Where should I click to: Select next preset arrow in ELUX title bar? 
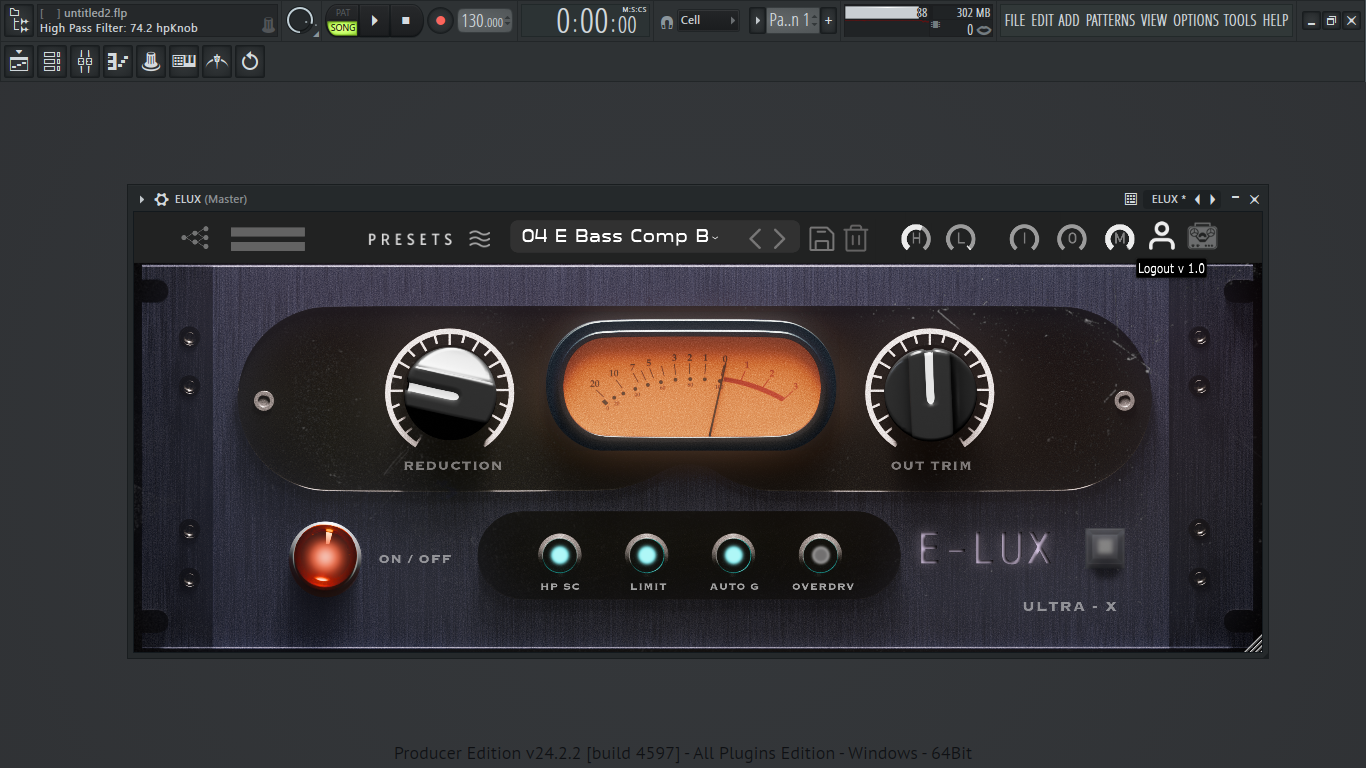pos(1213,199)
